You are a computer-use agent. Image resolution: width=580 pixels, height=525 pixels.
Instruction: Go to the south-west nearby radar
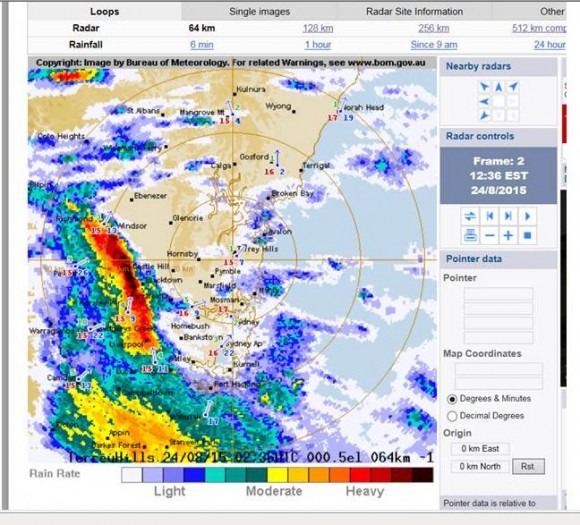click(x=484, y=115)
